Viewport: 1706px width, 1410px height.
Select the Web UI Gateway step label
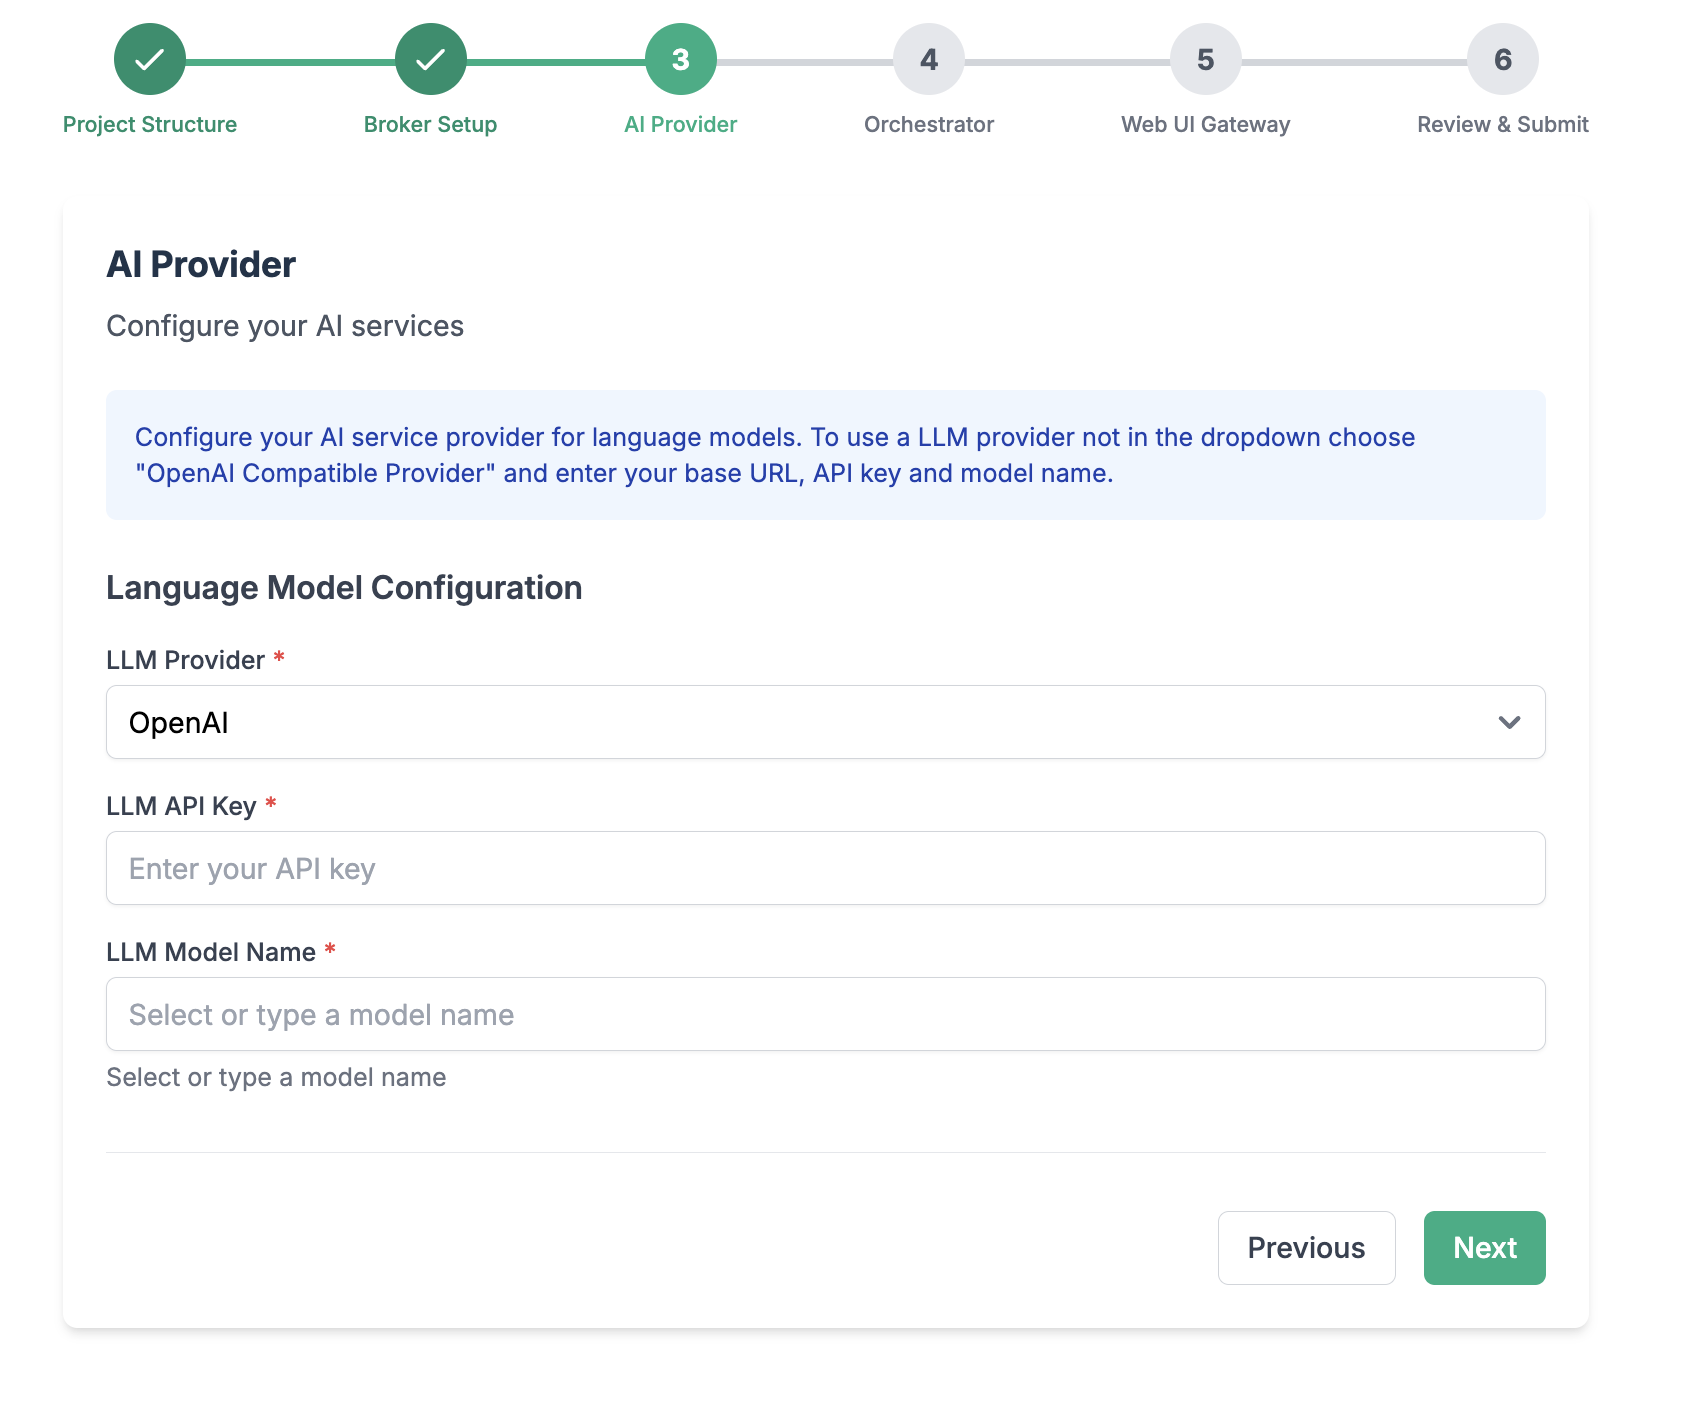pyautogui.click(x=1206, y=125)
